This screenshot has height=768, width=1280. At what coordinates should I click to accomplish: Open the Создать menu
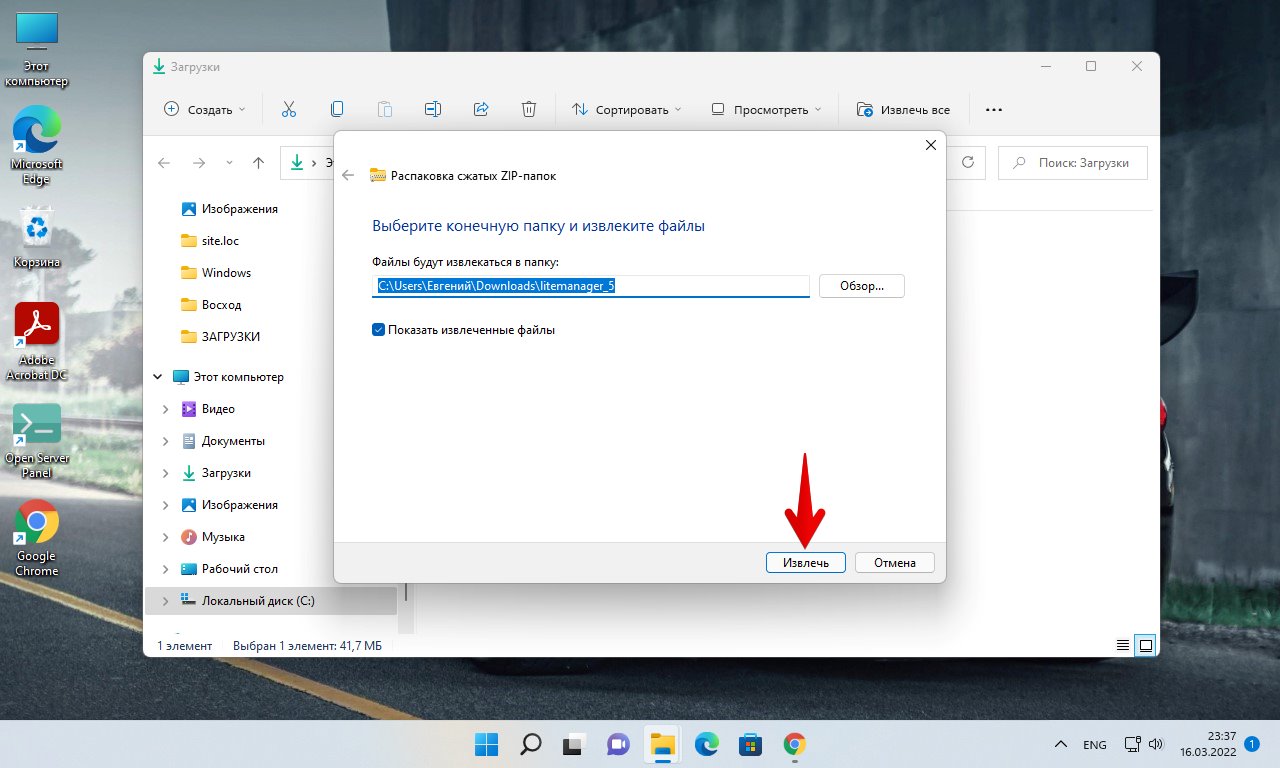coord(205,109)
